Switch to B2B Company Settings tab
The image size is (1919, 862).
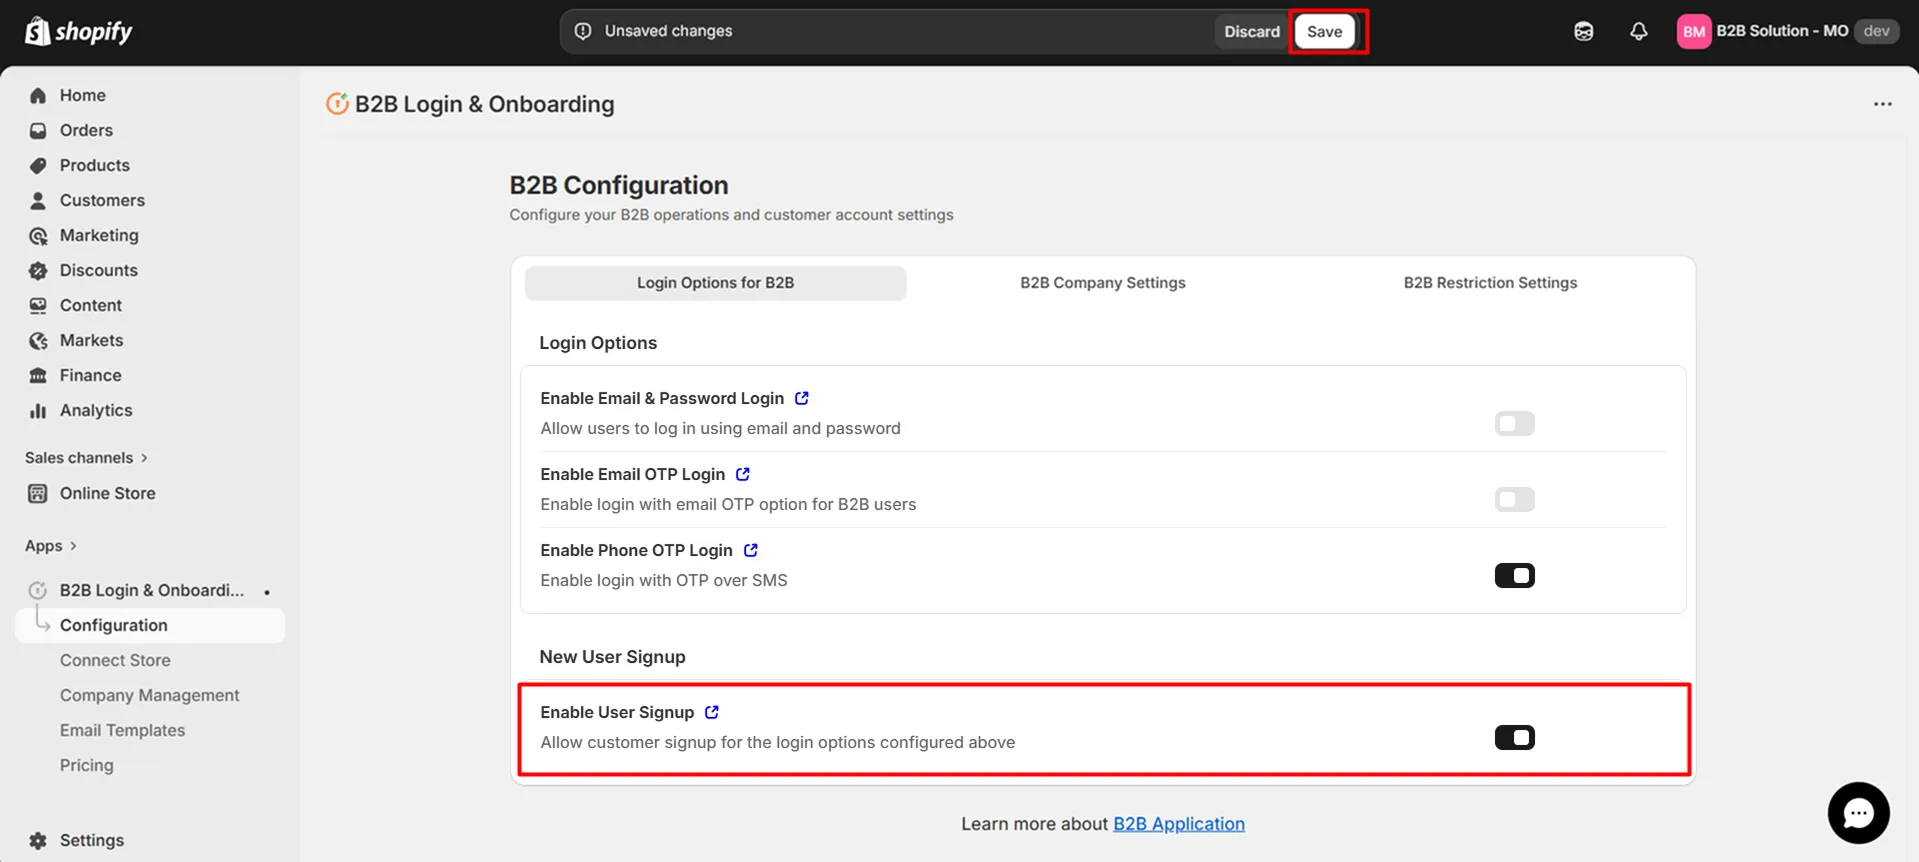[x=1102, y=283]
